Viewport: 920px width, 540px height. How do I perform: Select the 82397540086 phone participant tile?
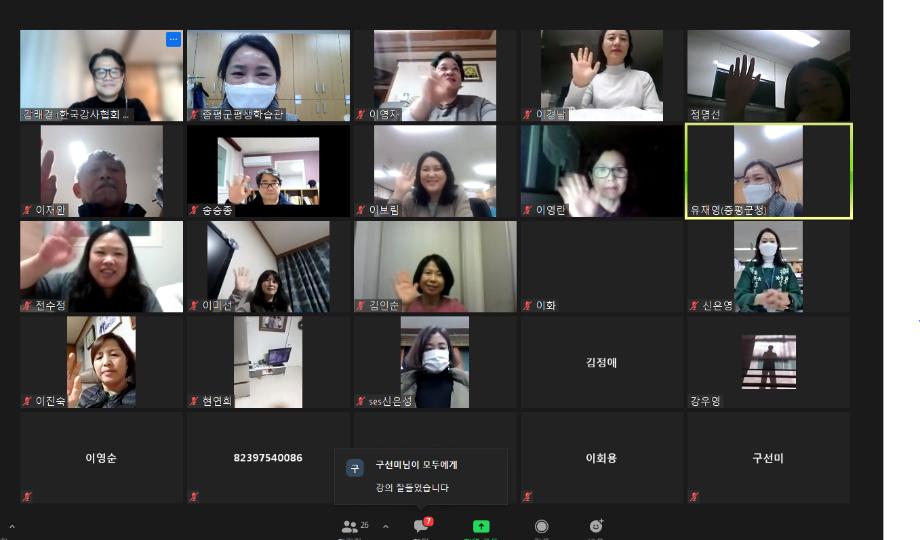pos(268,458)
